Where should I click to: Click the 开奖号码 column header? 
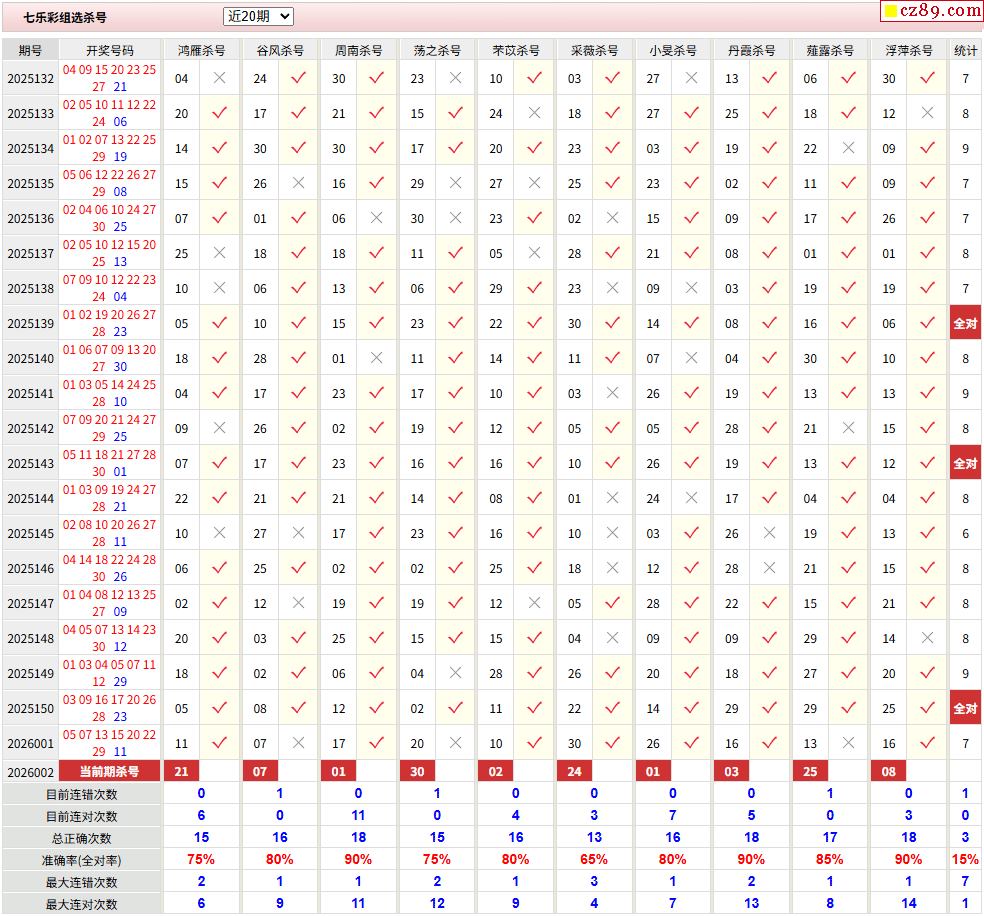click(110, 50)
